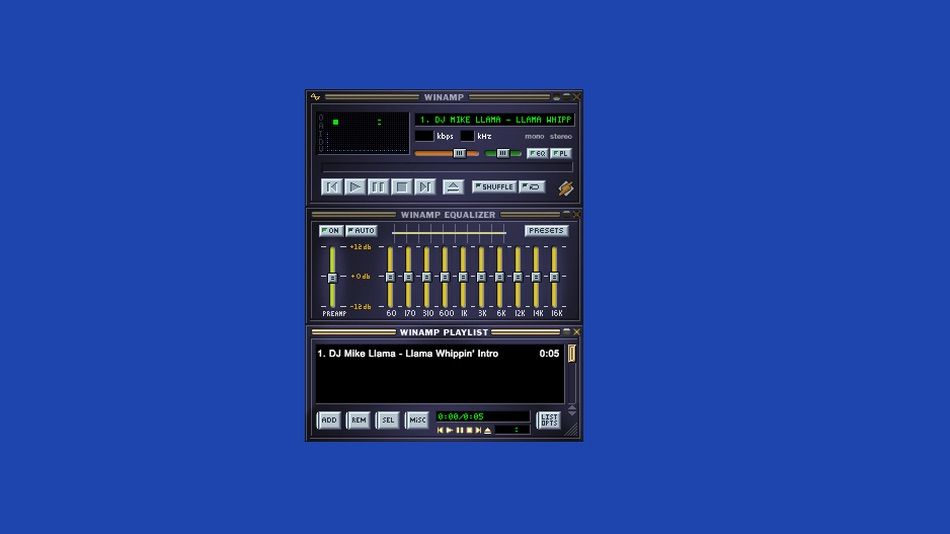Stop playback with the main Stop button

coord(401,187)
